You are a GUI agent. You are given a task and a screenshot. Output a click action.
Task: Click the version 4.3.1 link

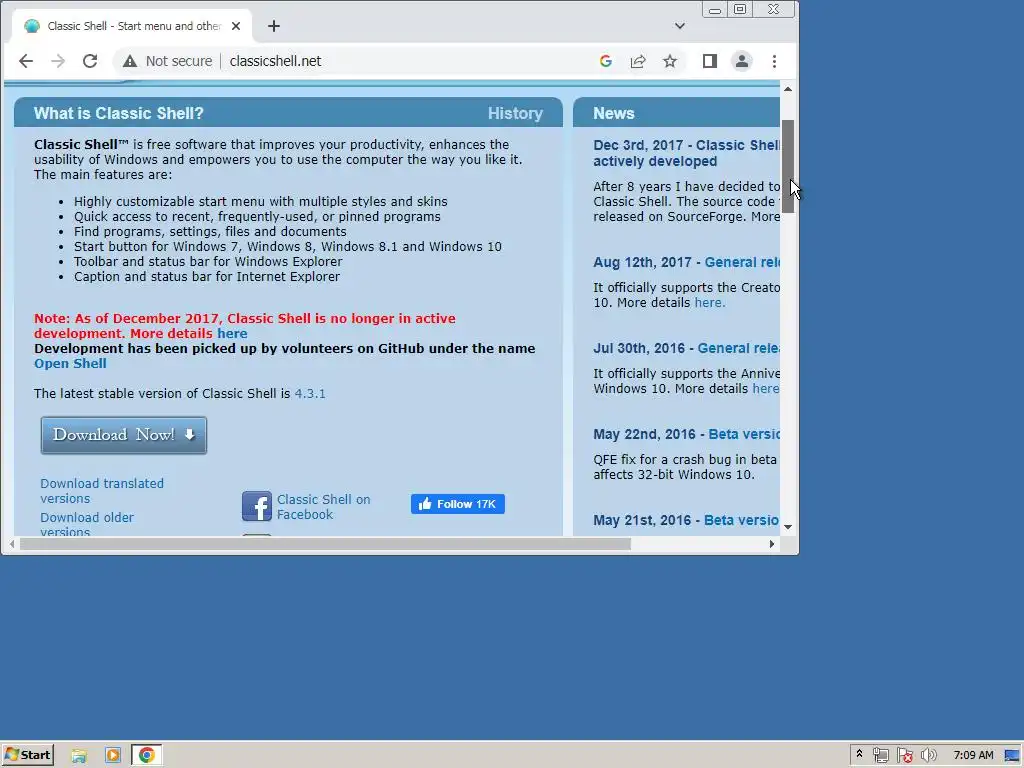(x=310, y=394)
